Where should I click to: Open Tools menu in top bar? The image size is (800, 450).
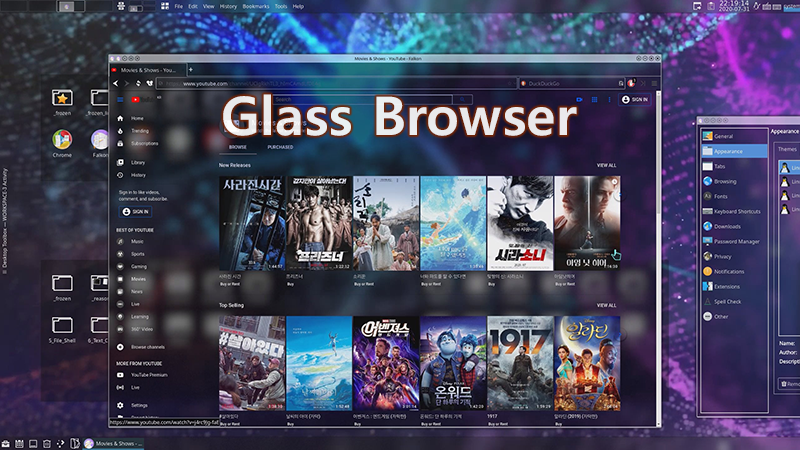coord(281,6)
